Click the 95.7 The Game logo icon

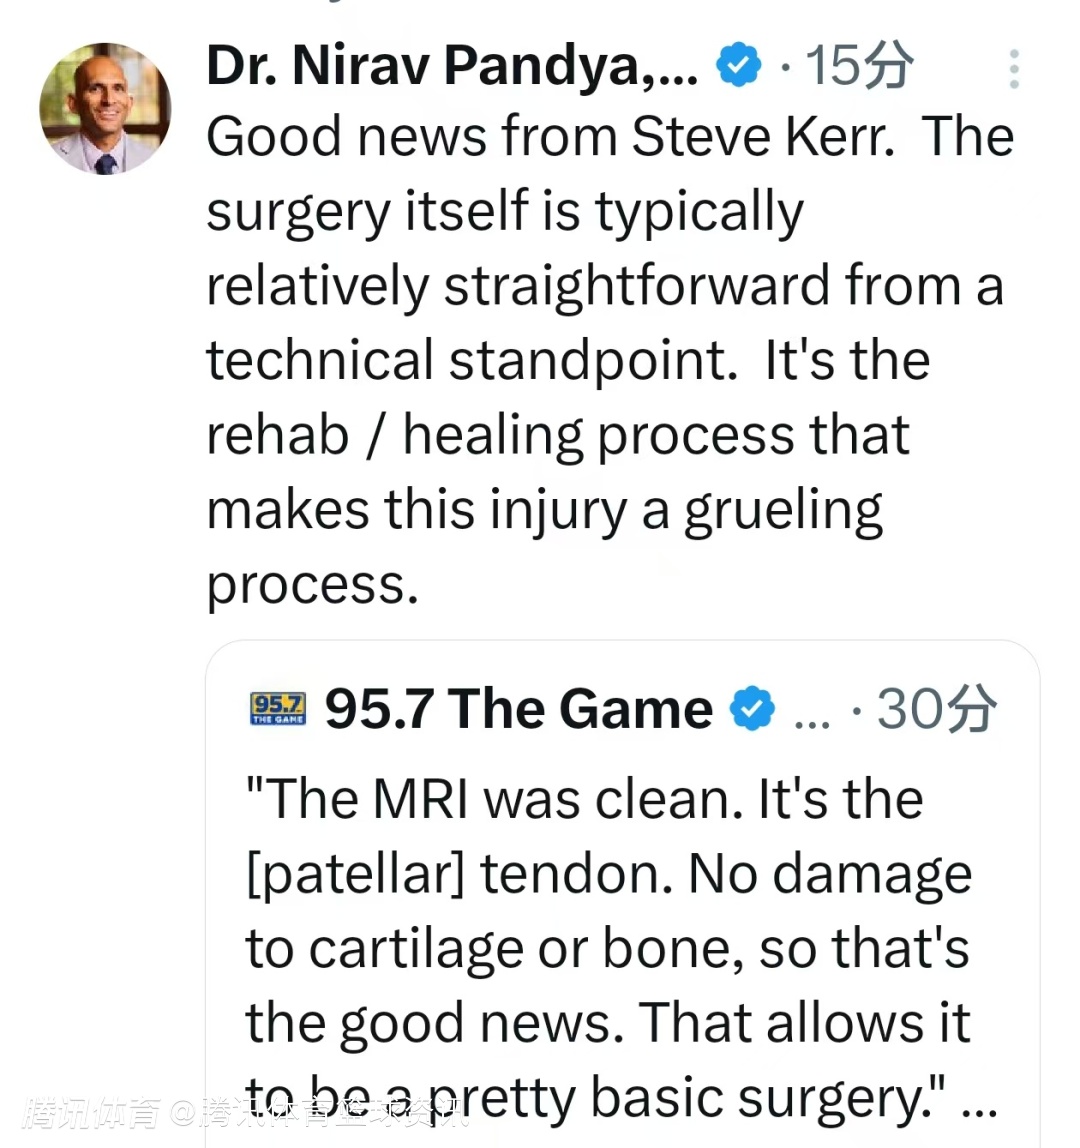click(277, 709)
